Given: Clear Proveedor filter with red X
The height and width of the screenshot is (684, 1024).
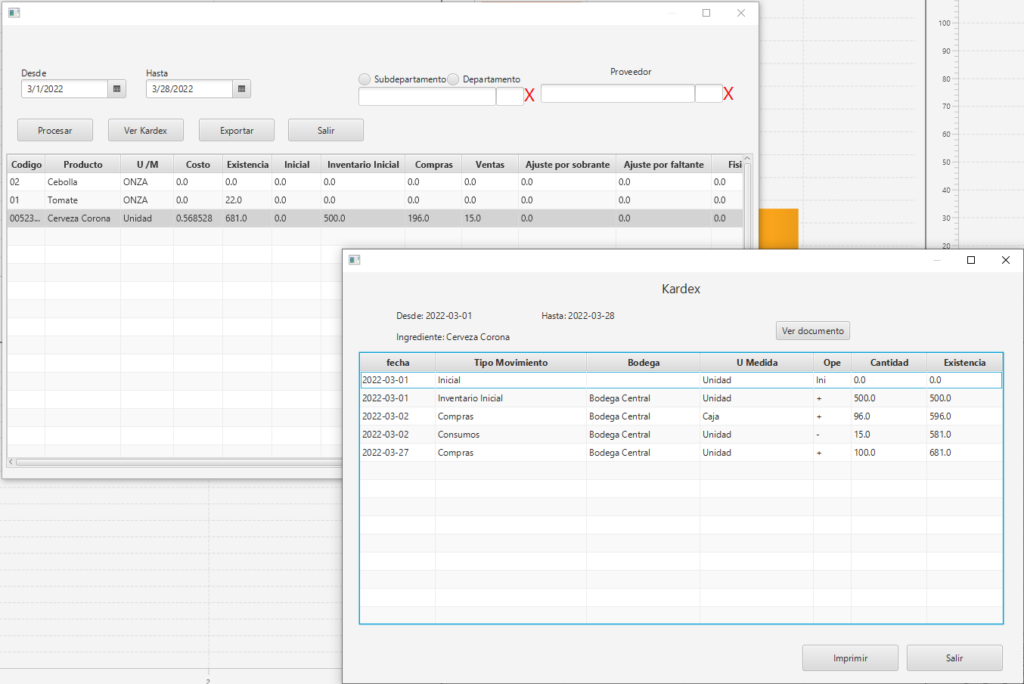Looking at the screenshot, I should [728, 94].
